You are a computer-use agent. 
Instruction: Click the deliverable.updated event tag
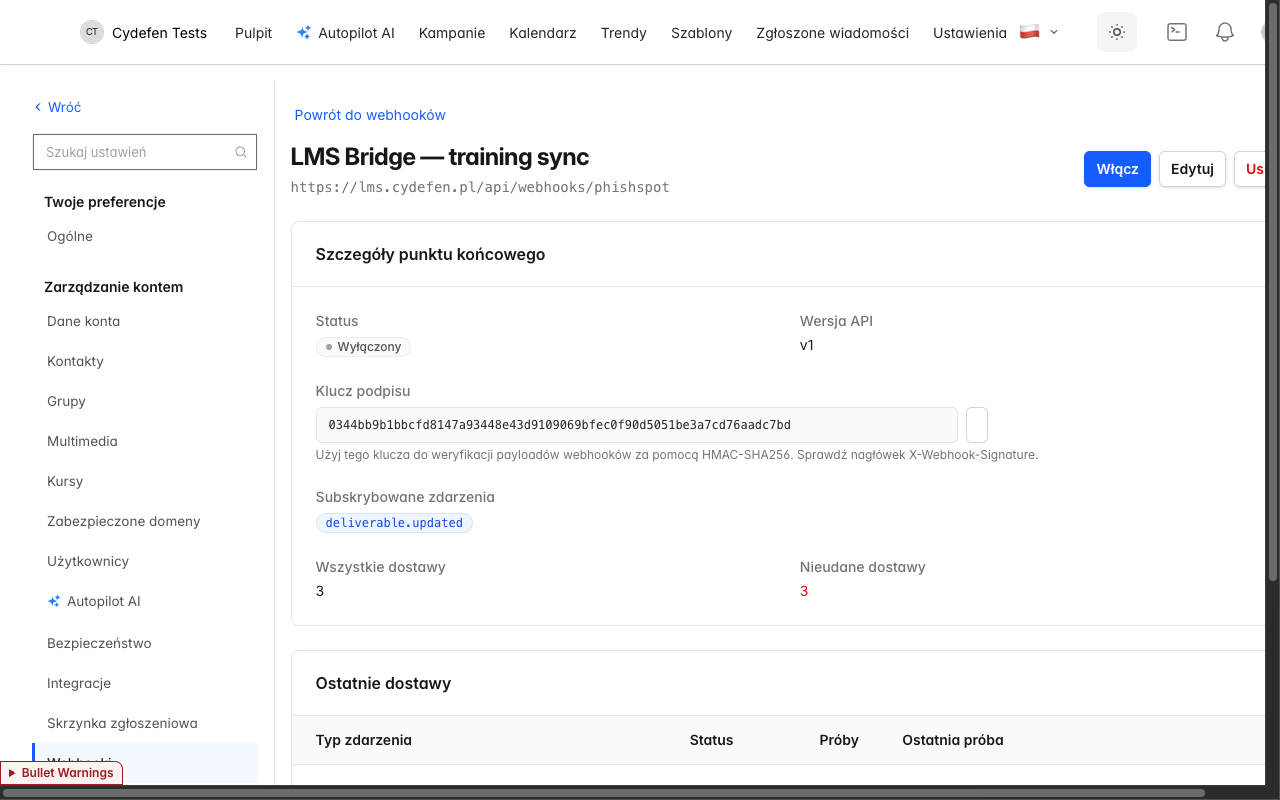(394, 523)
